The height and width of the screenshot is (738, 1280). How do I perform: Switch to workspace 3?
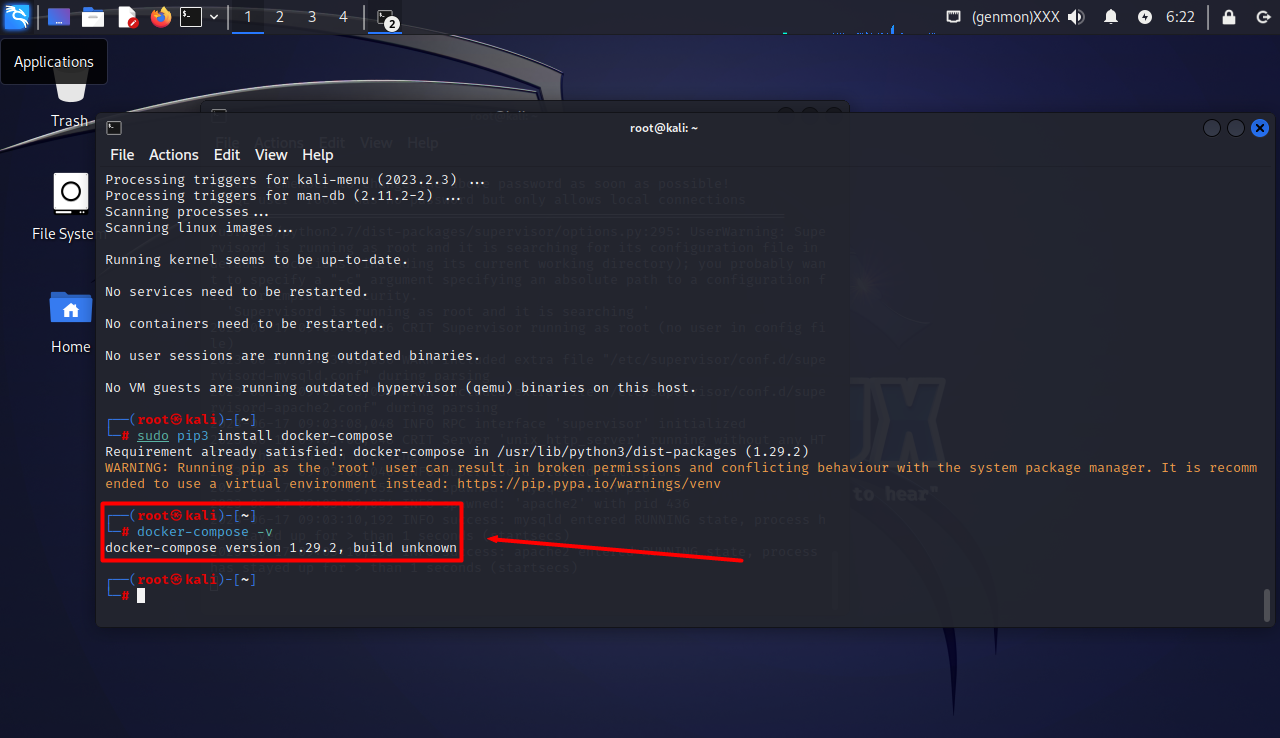(x=312, y=17)
